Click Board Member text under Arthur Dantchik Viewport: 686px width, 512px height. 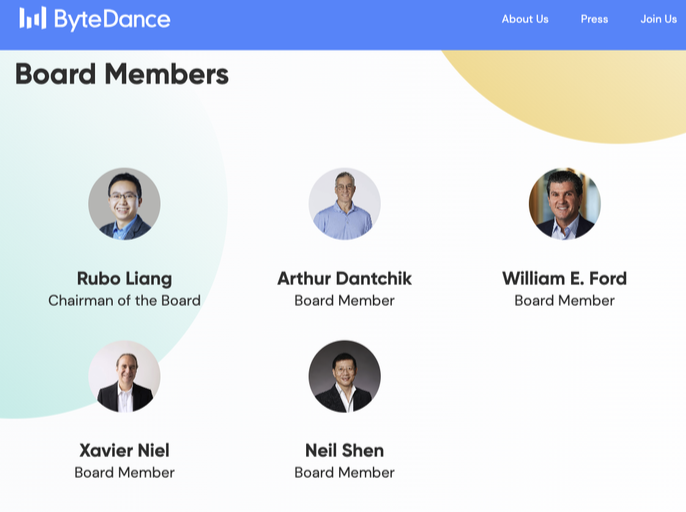pyautogui.click(x=344, y=301)
